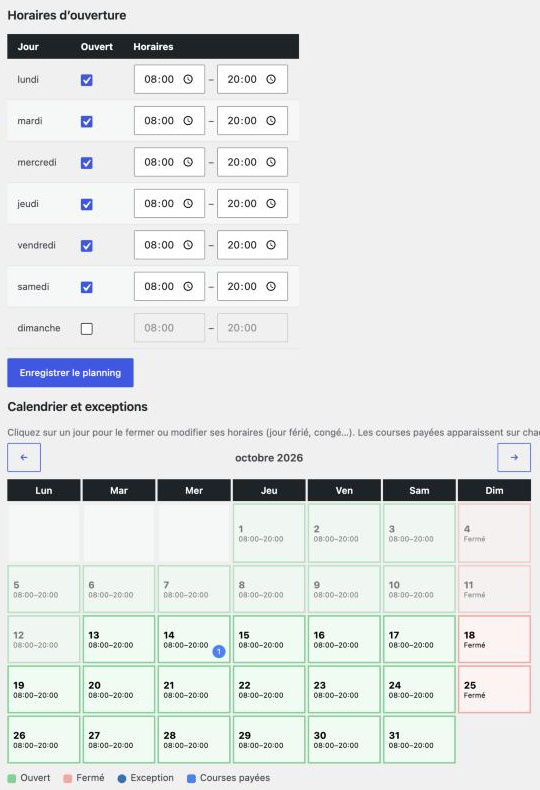540x790 pixels.
Task: Open October 26 day cell
Action: click(43, 740)
